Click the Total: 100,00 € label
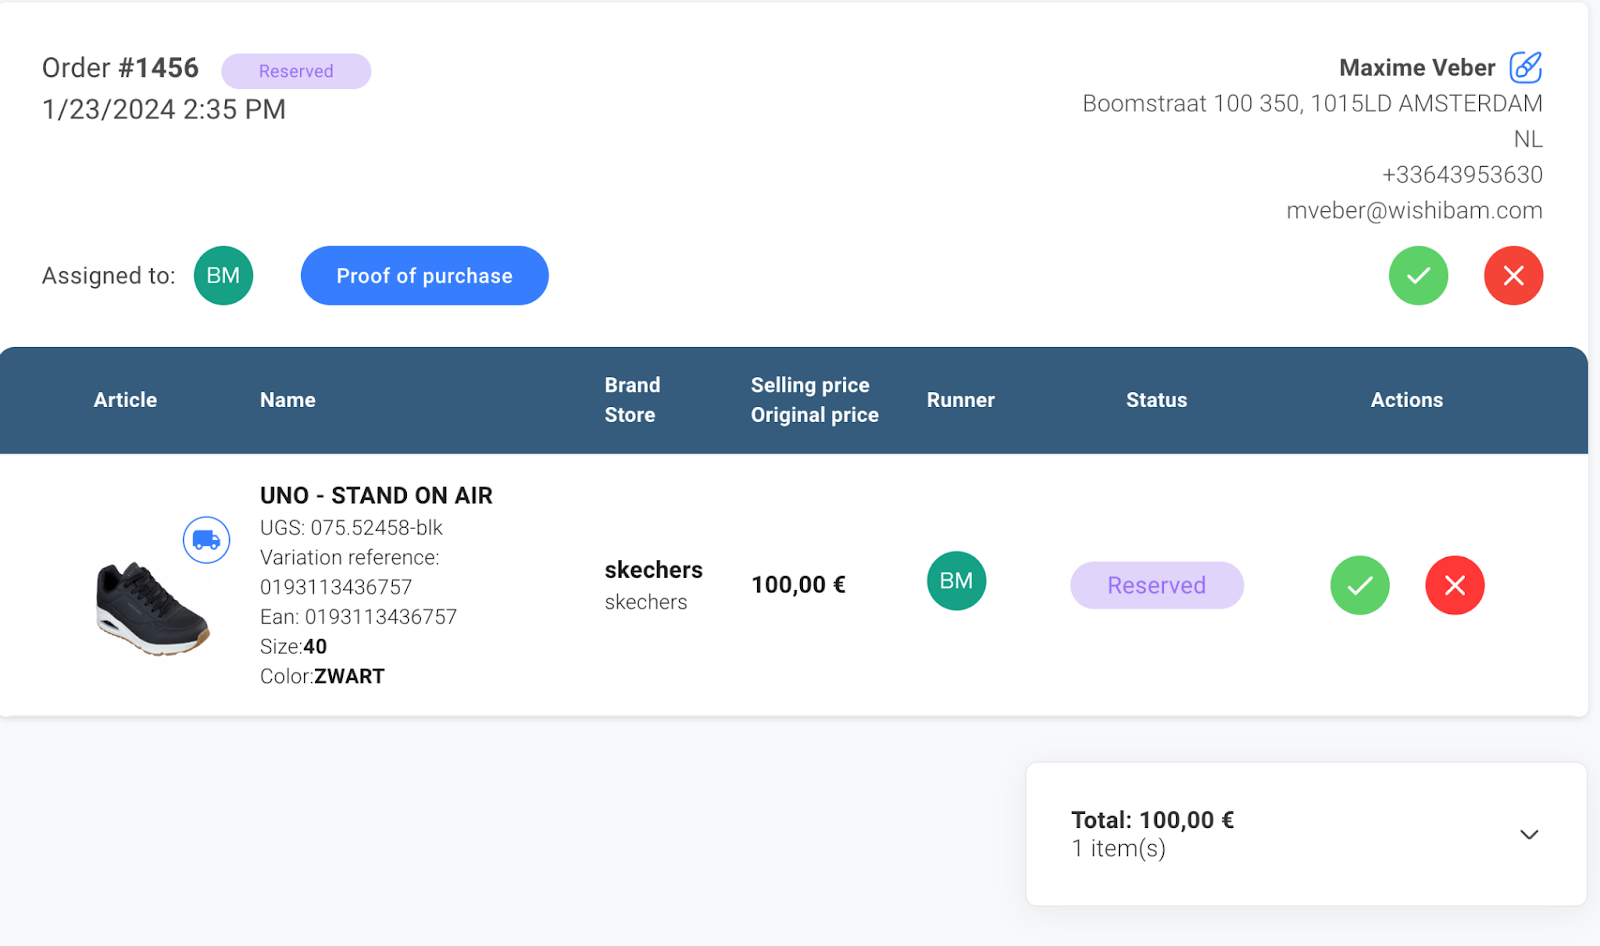The width and height of the screenshot is (1600, 946). [1152, 820]
